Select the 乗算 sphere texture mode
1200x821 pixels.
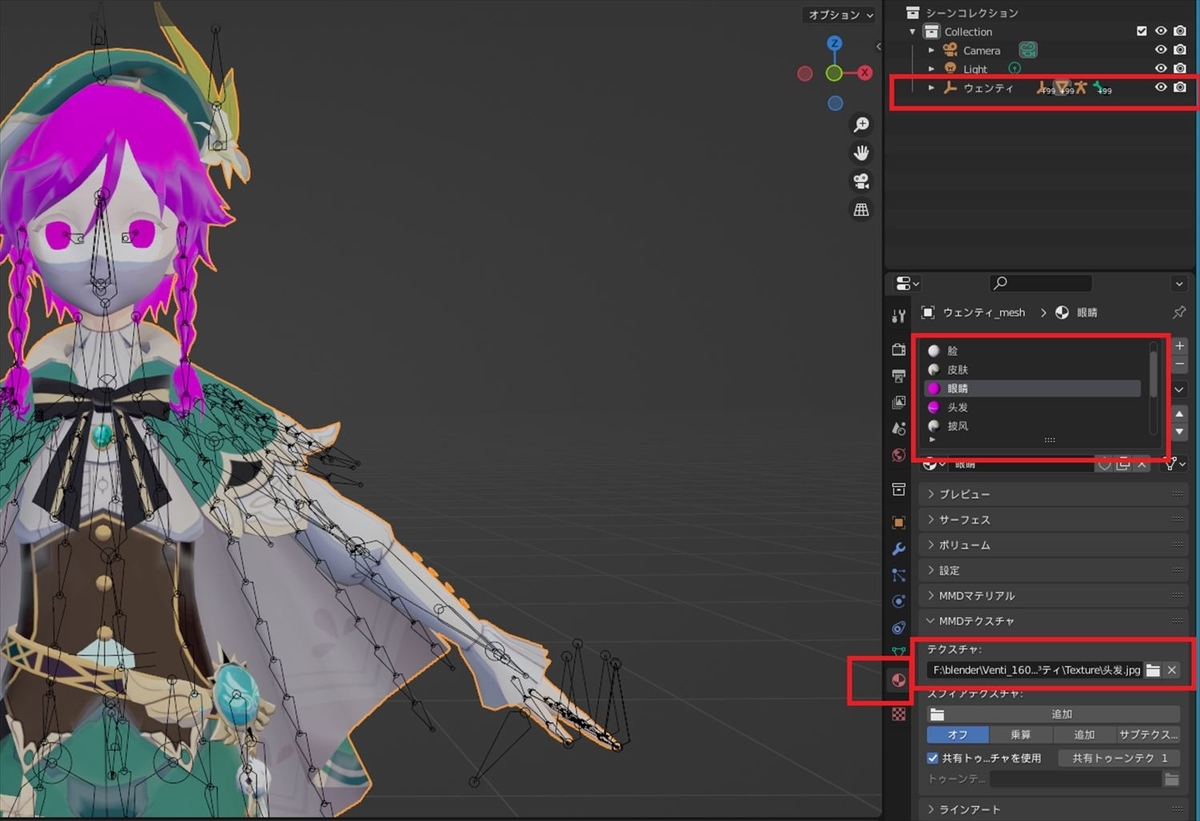pyautogui.click(x=1020, y=735)
